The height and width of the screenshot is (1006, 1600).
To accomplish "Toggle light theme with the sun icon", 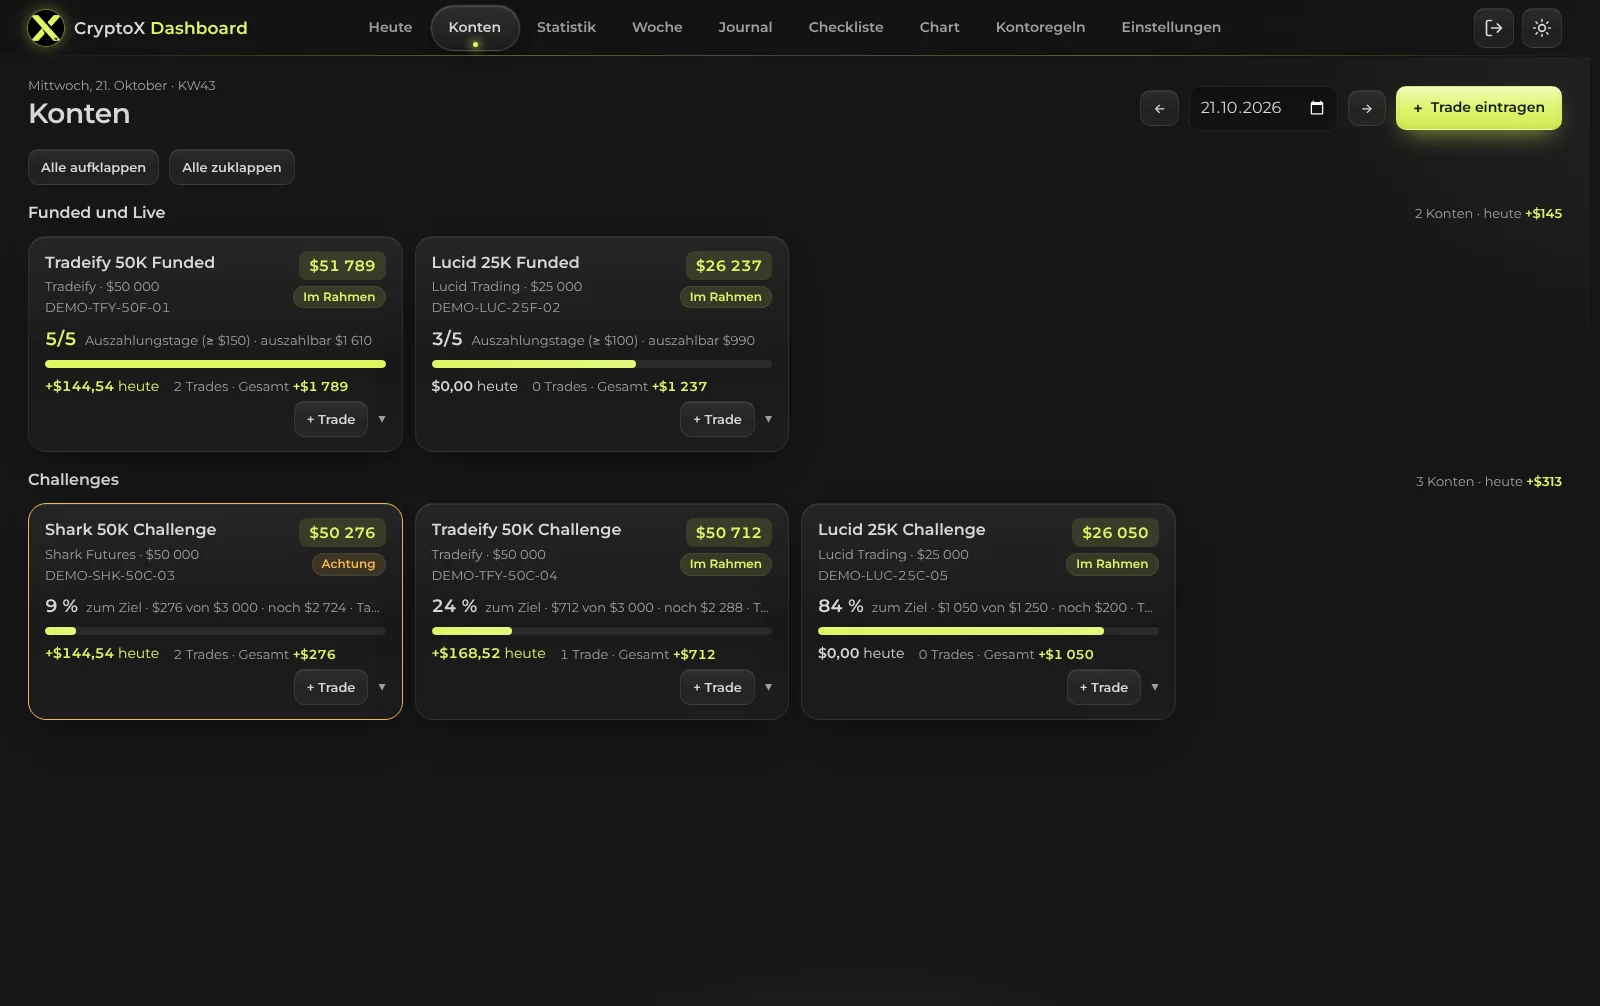I will [x=1541, y=28].
